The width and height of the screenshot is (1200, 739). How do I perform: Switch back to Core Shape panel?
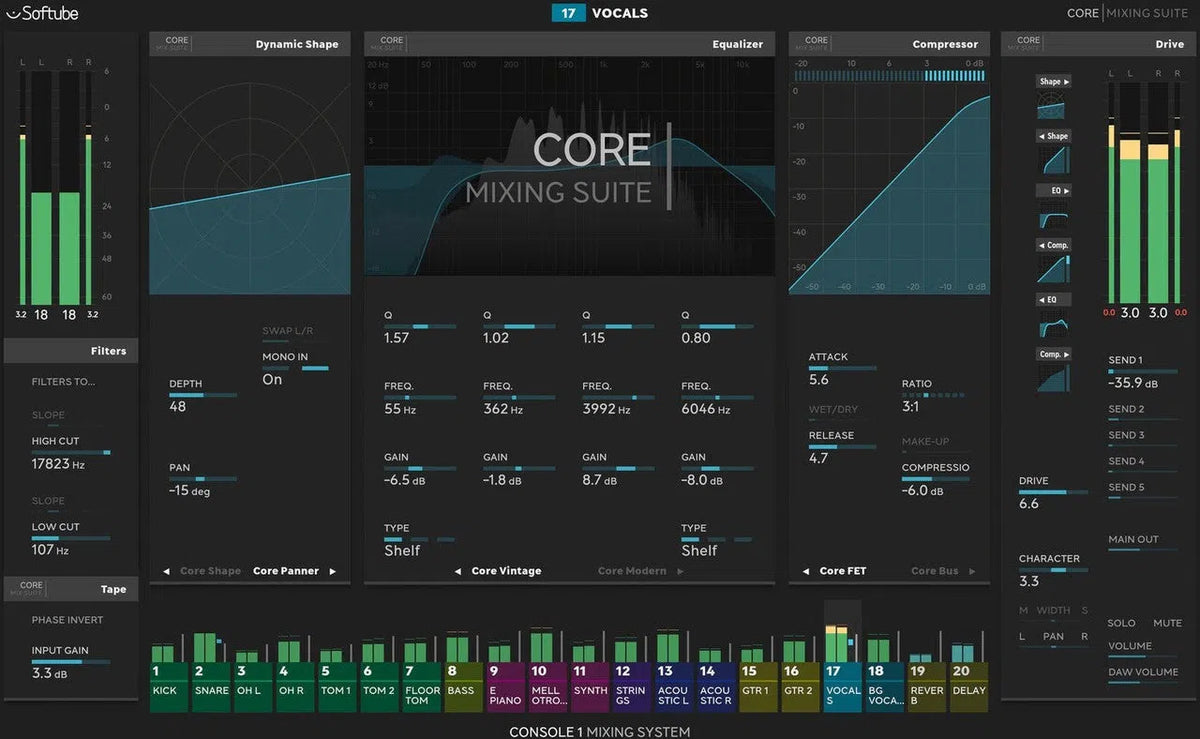[x=210, y=570]
